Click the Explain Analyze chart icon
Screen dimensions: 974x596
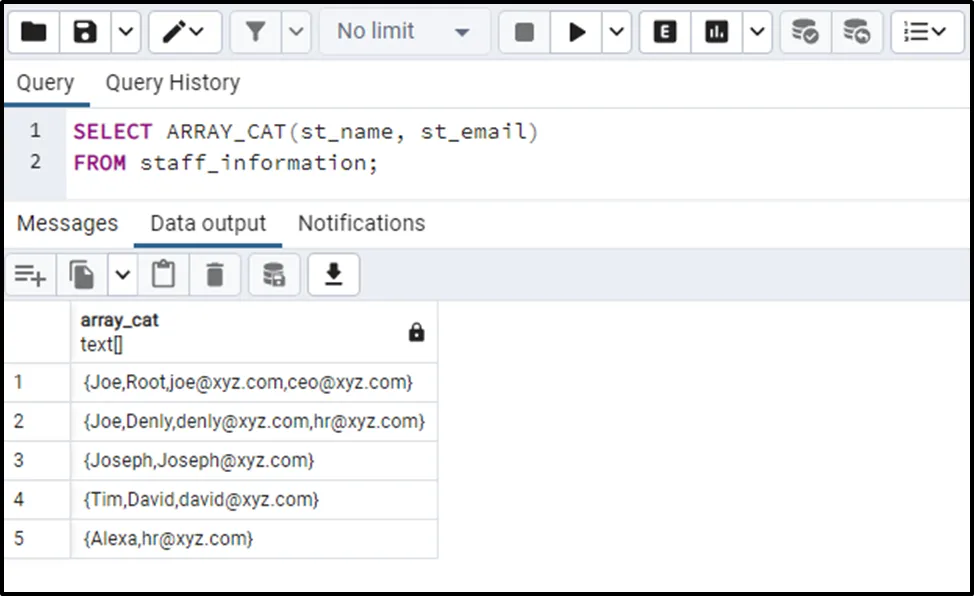(x=716, y=32)
